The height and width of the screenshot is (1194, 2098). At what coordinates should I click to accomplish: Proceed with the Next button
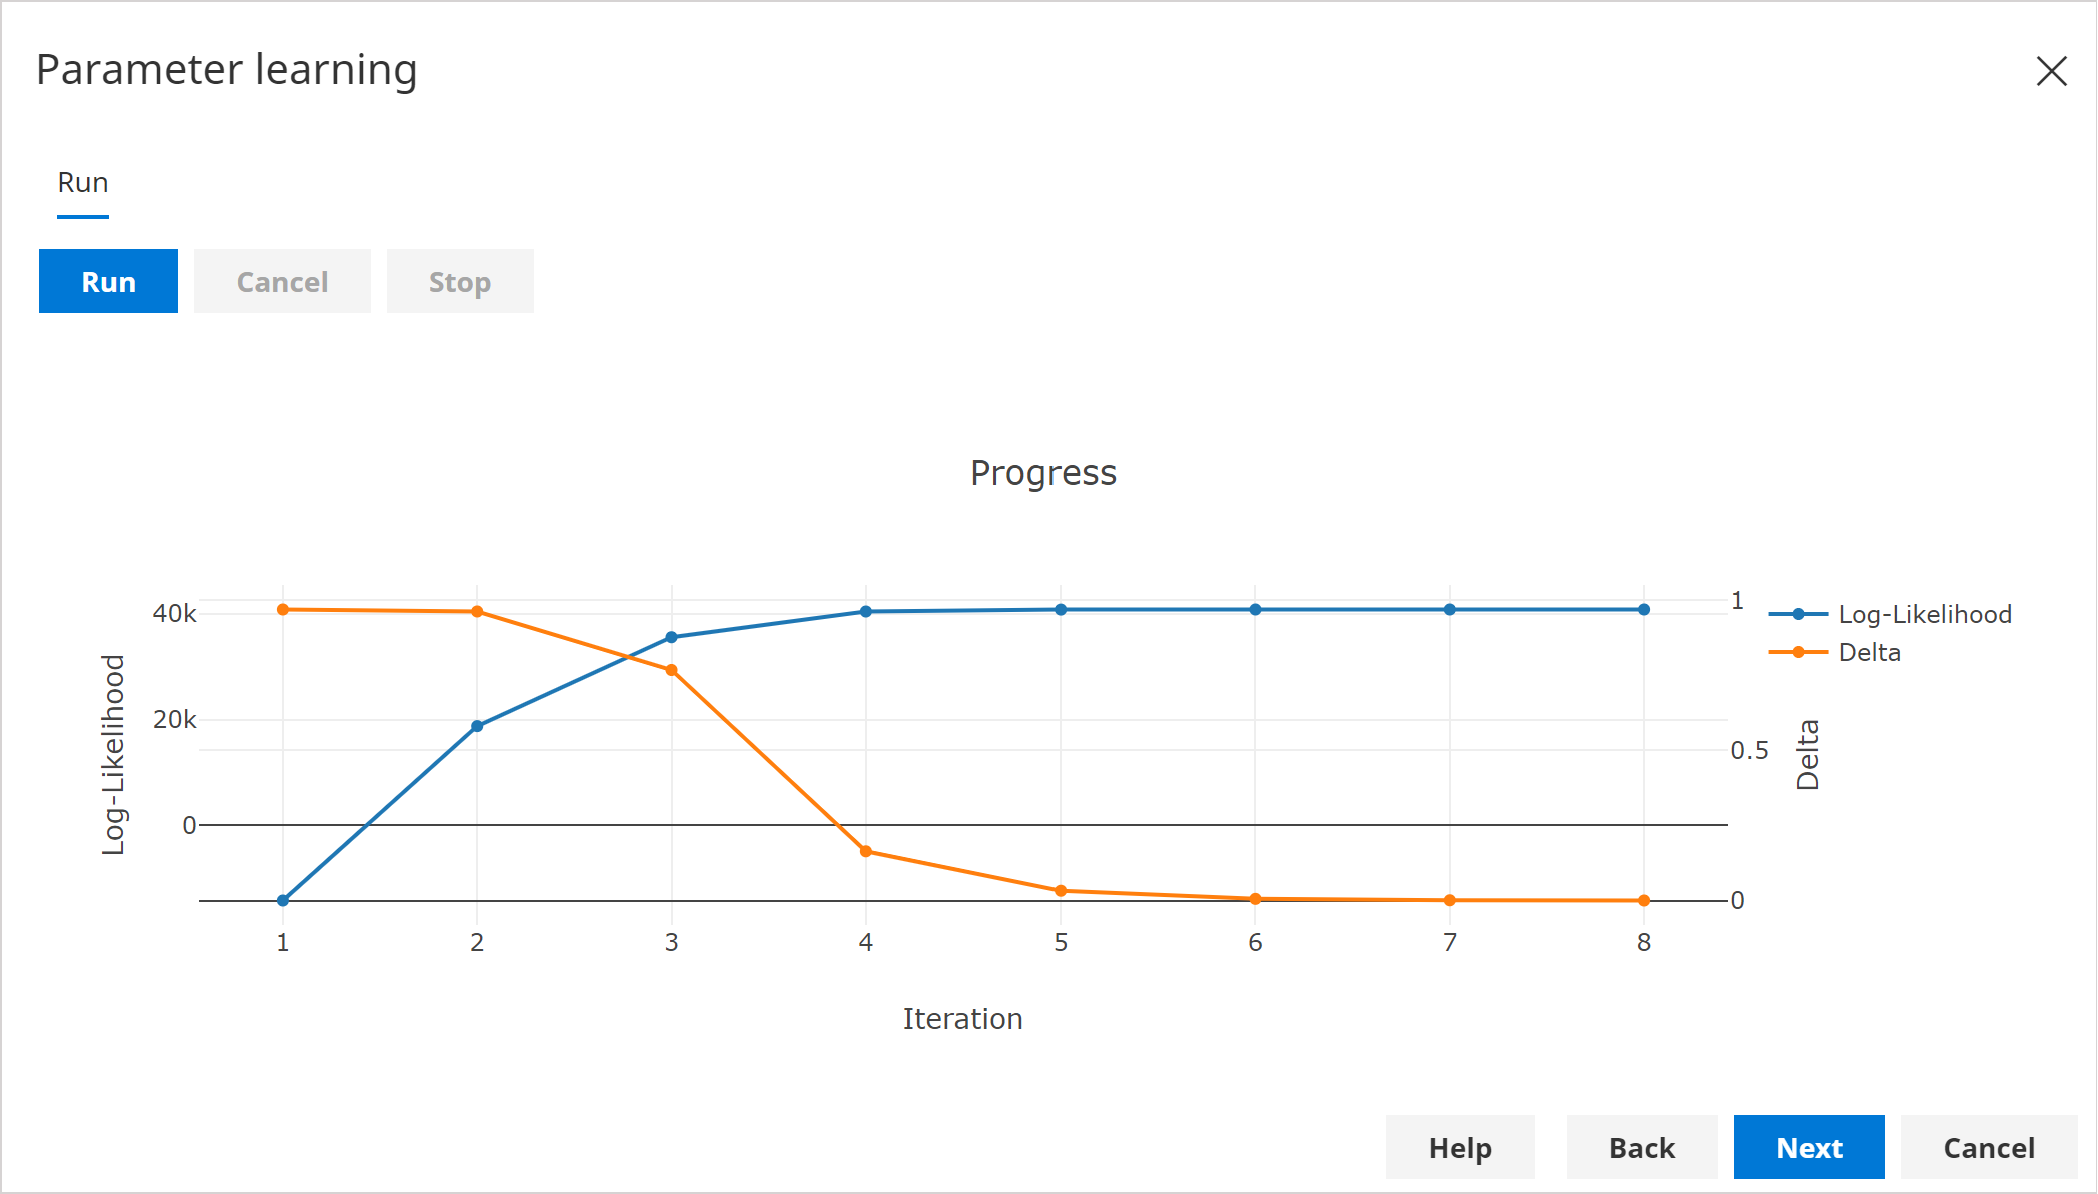pos(1809,1148)
